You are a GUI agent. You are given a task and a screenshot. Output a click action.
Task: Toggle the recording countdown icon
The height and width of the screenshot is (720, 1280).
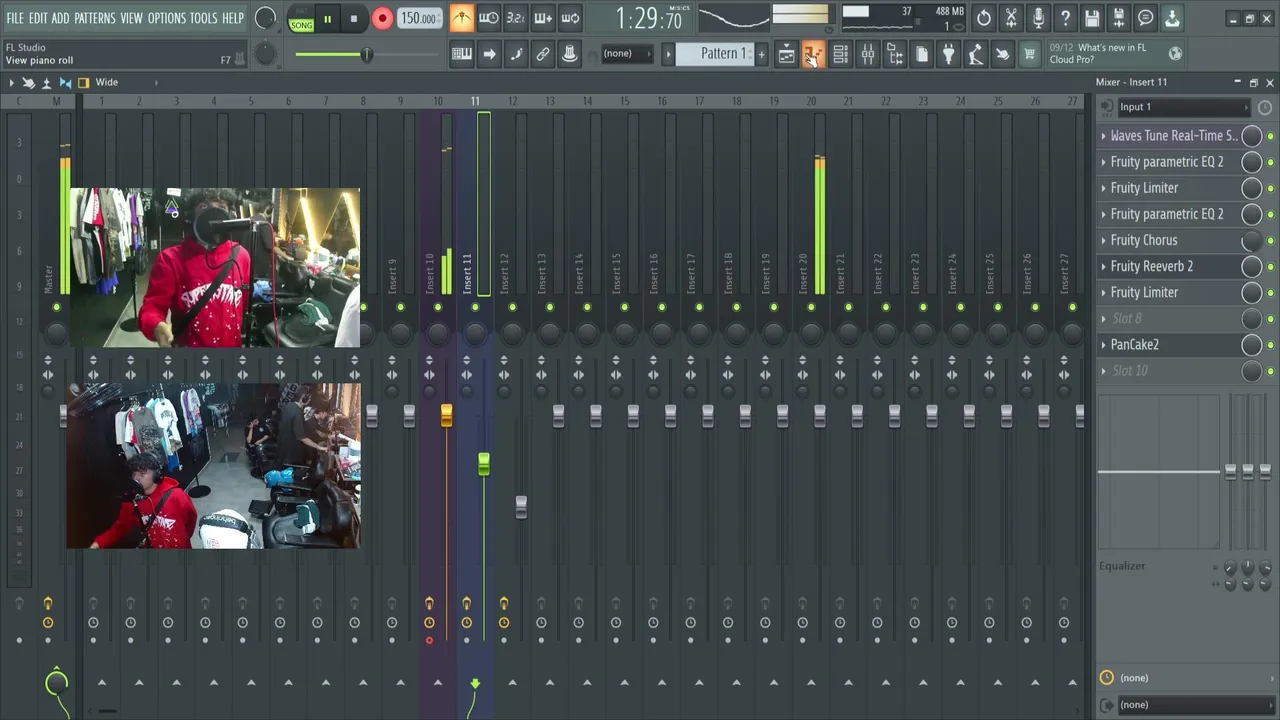pos(516,18)
